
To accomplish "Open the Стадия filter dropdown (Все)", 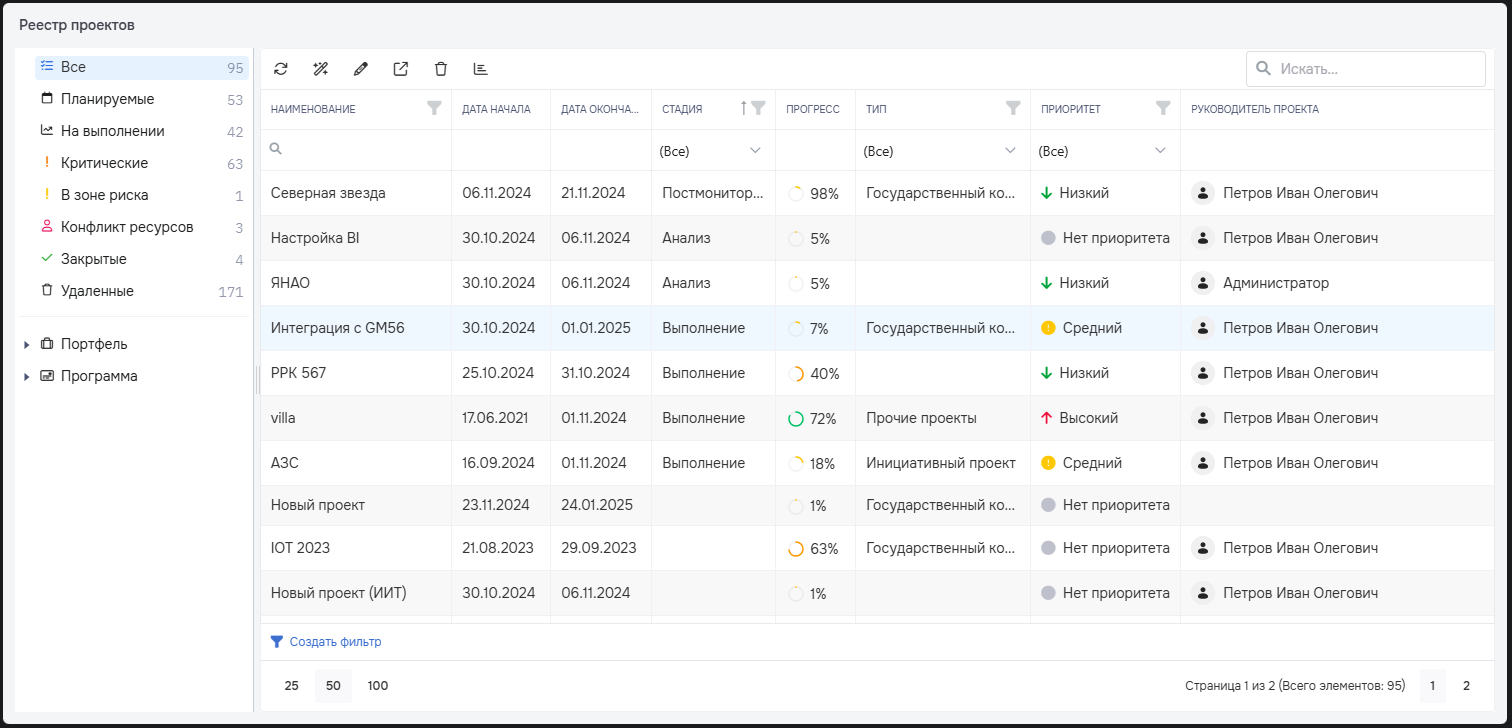I will tap(712, 151).
